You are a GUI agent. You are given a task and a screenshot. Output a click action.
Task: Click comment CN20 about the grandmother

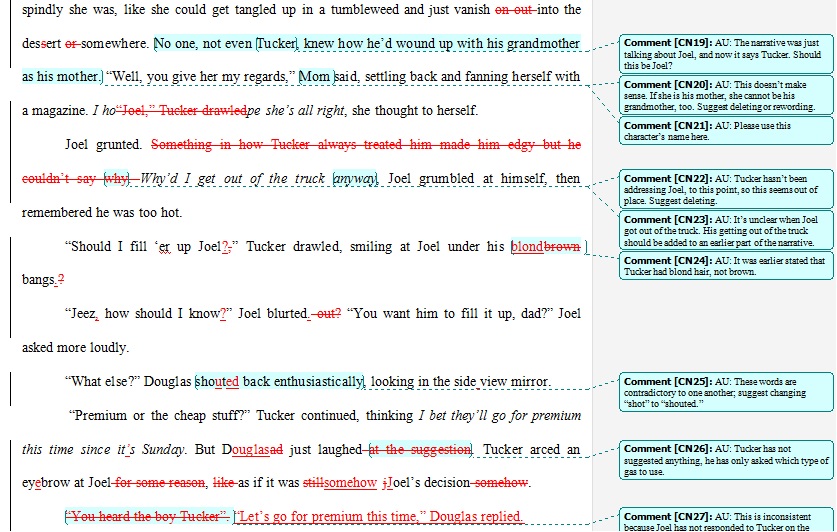pos(724,96)
